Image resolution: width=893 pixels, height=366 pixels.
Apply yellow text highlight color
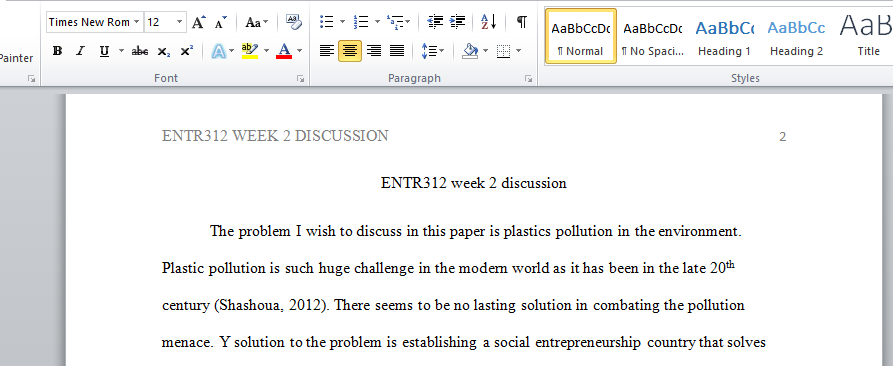pos(250,51)
